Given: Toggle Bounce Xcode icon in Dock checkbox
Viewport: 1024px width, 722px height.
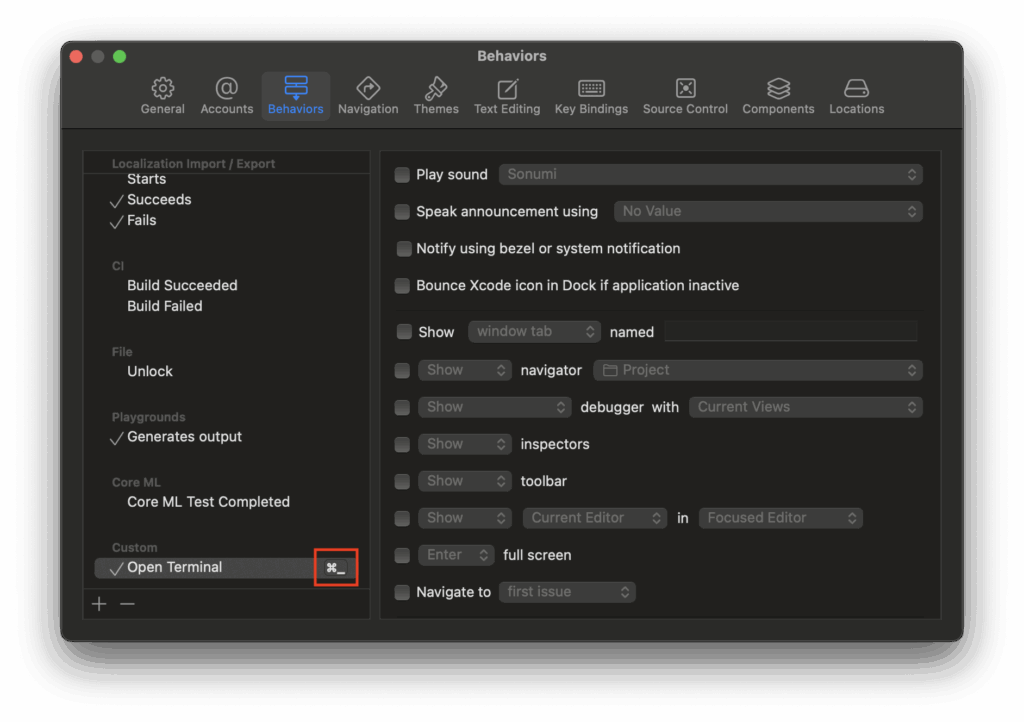Looking at the screenshot, I should [x=402, y=286].
